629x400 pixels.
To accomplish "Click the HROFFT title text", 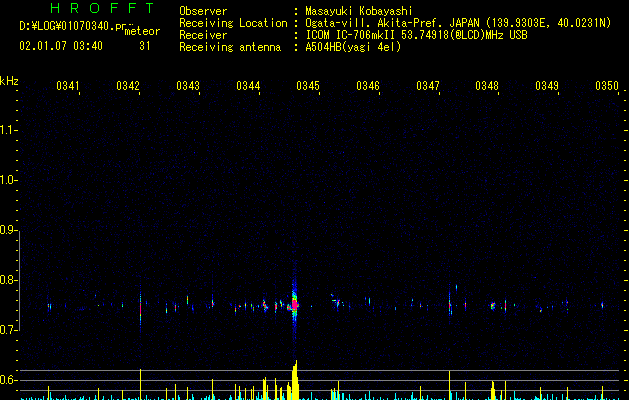I will click(103, 8).
